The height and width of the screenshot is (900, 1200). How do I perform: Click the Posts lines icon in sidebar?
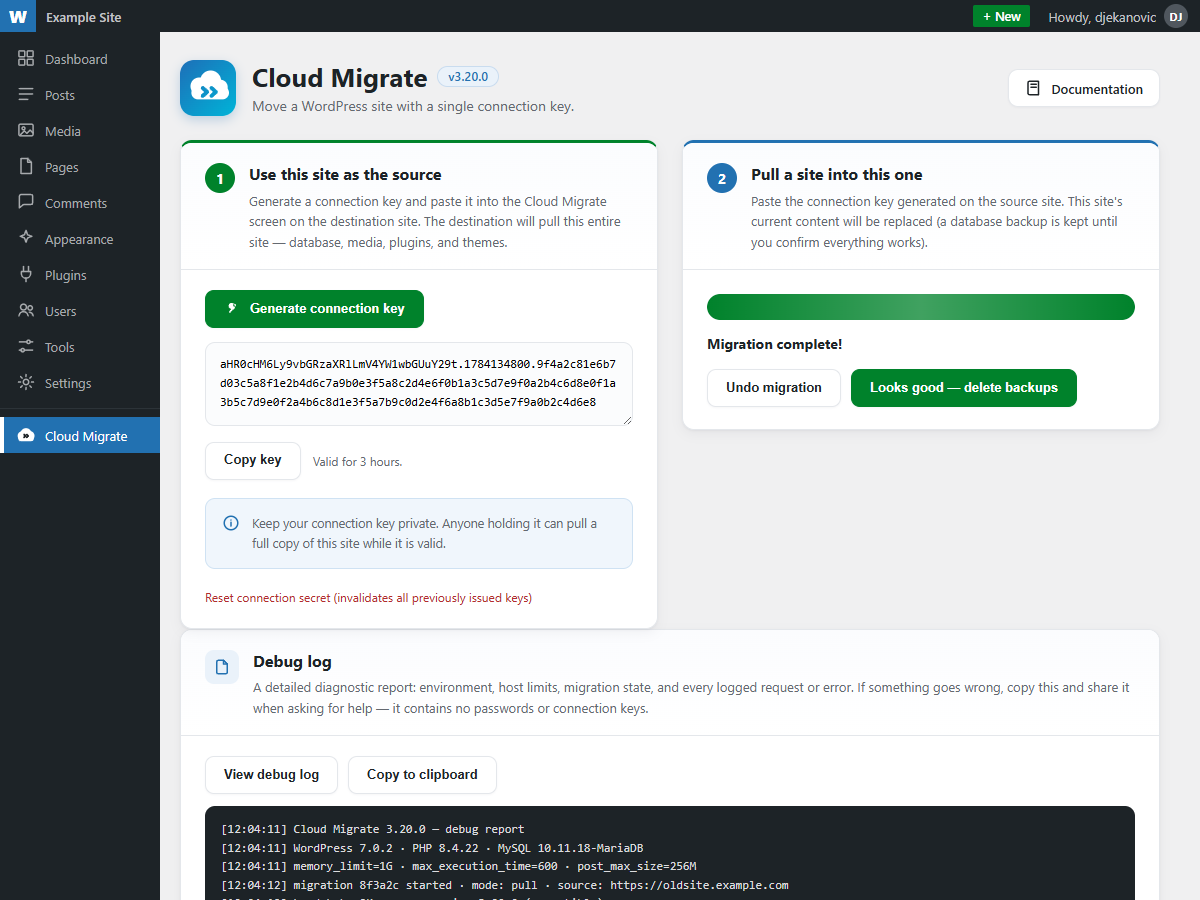click(x=26, y=95)
